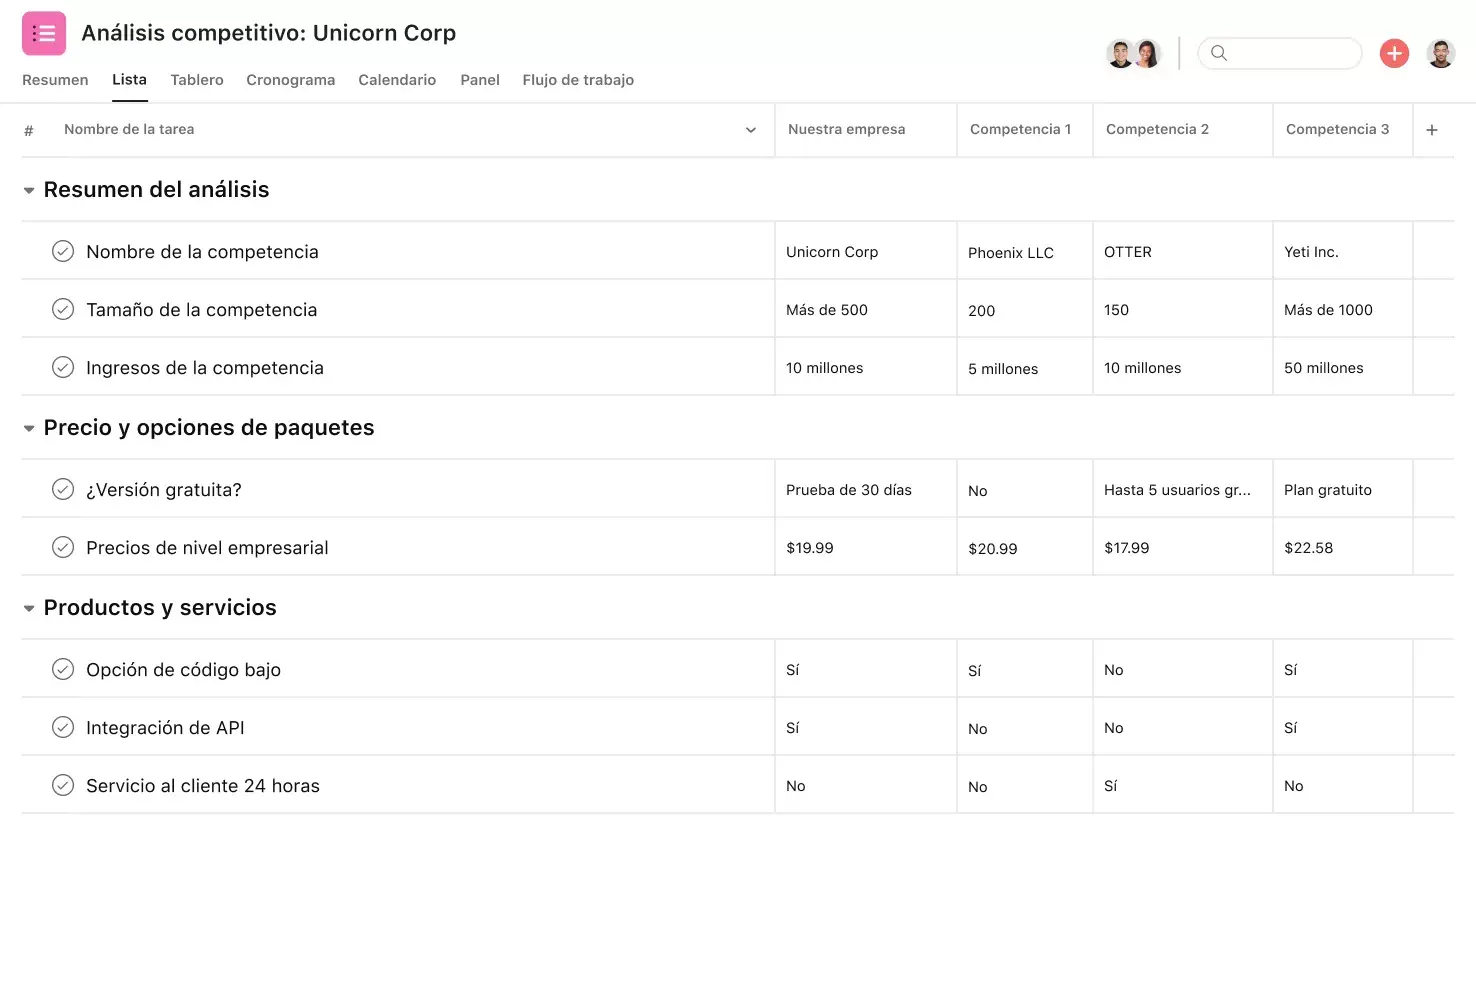Image resolution: width=1476 pixels, height=984 pixels.
Task: Check off Opción de código bajo
Action: tap(63, 669)
